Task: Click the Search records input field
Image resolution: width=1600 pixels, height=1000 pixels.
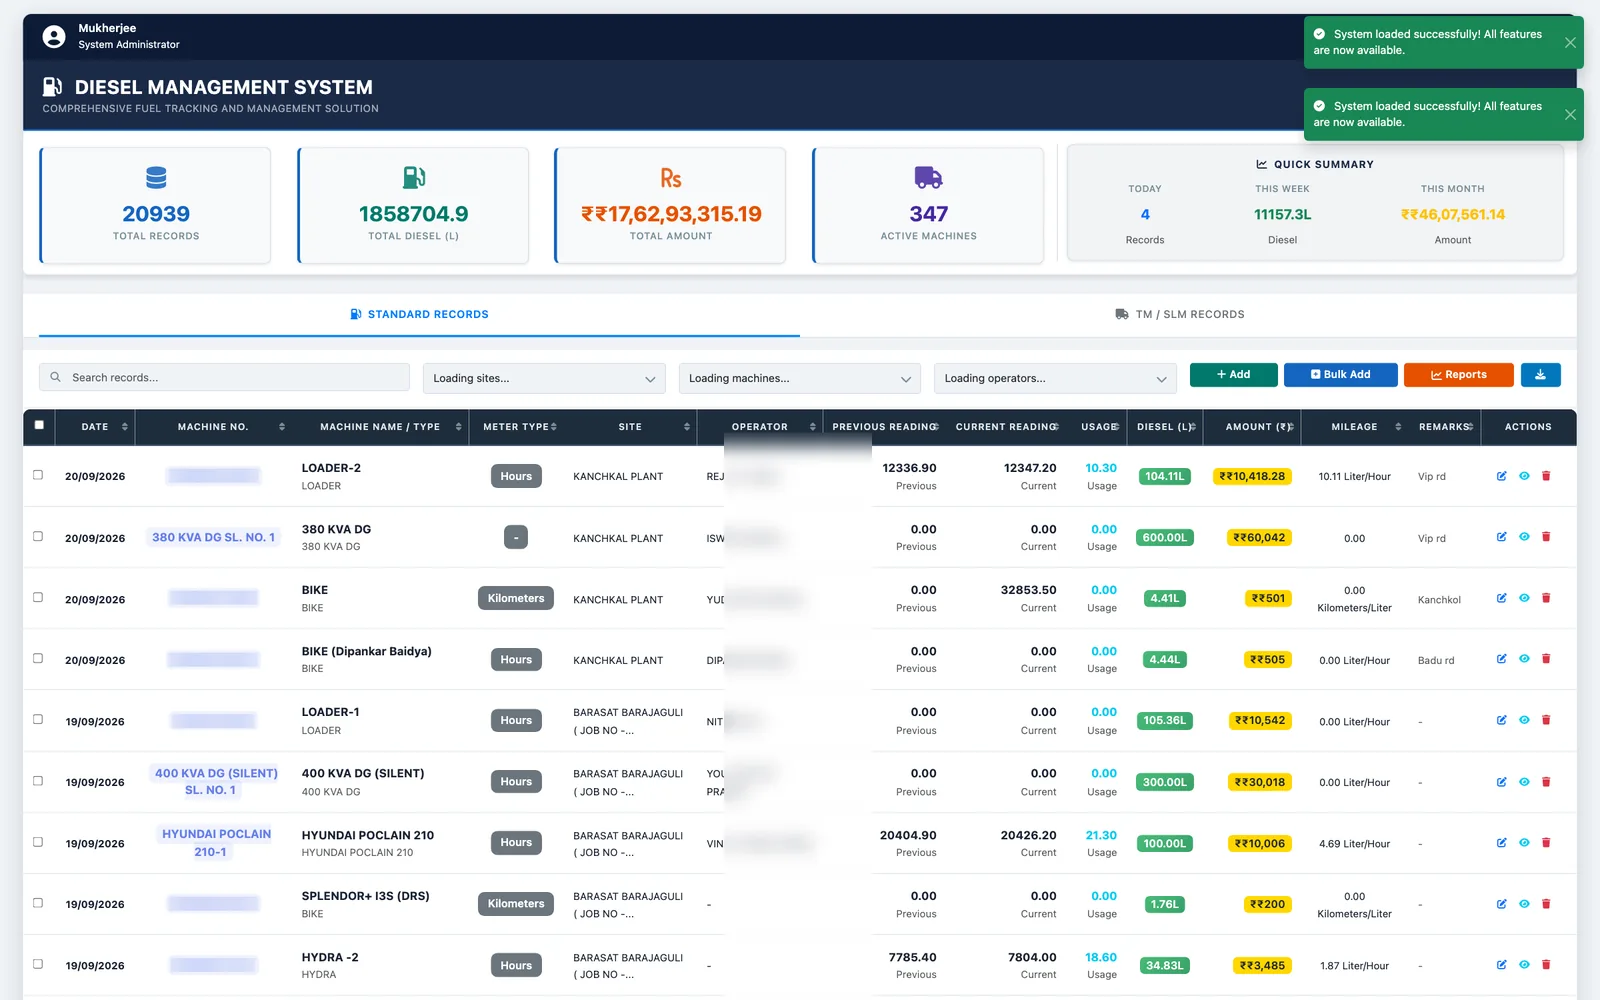Action: (x=224, y=377)
